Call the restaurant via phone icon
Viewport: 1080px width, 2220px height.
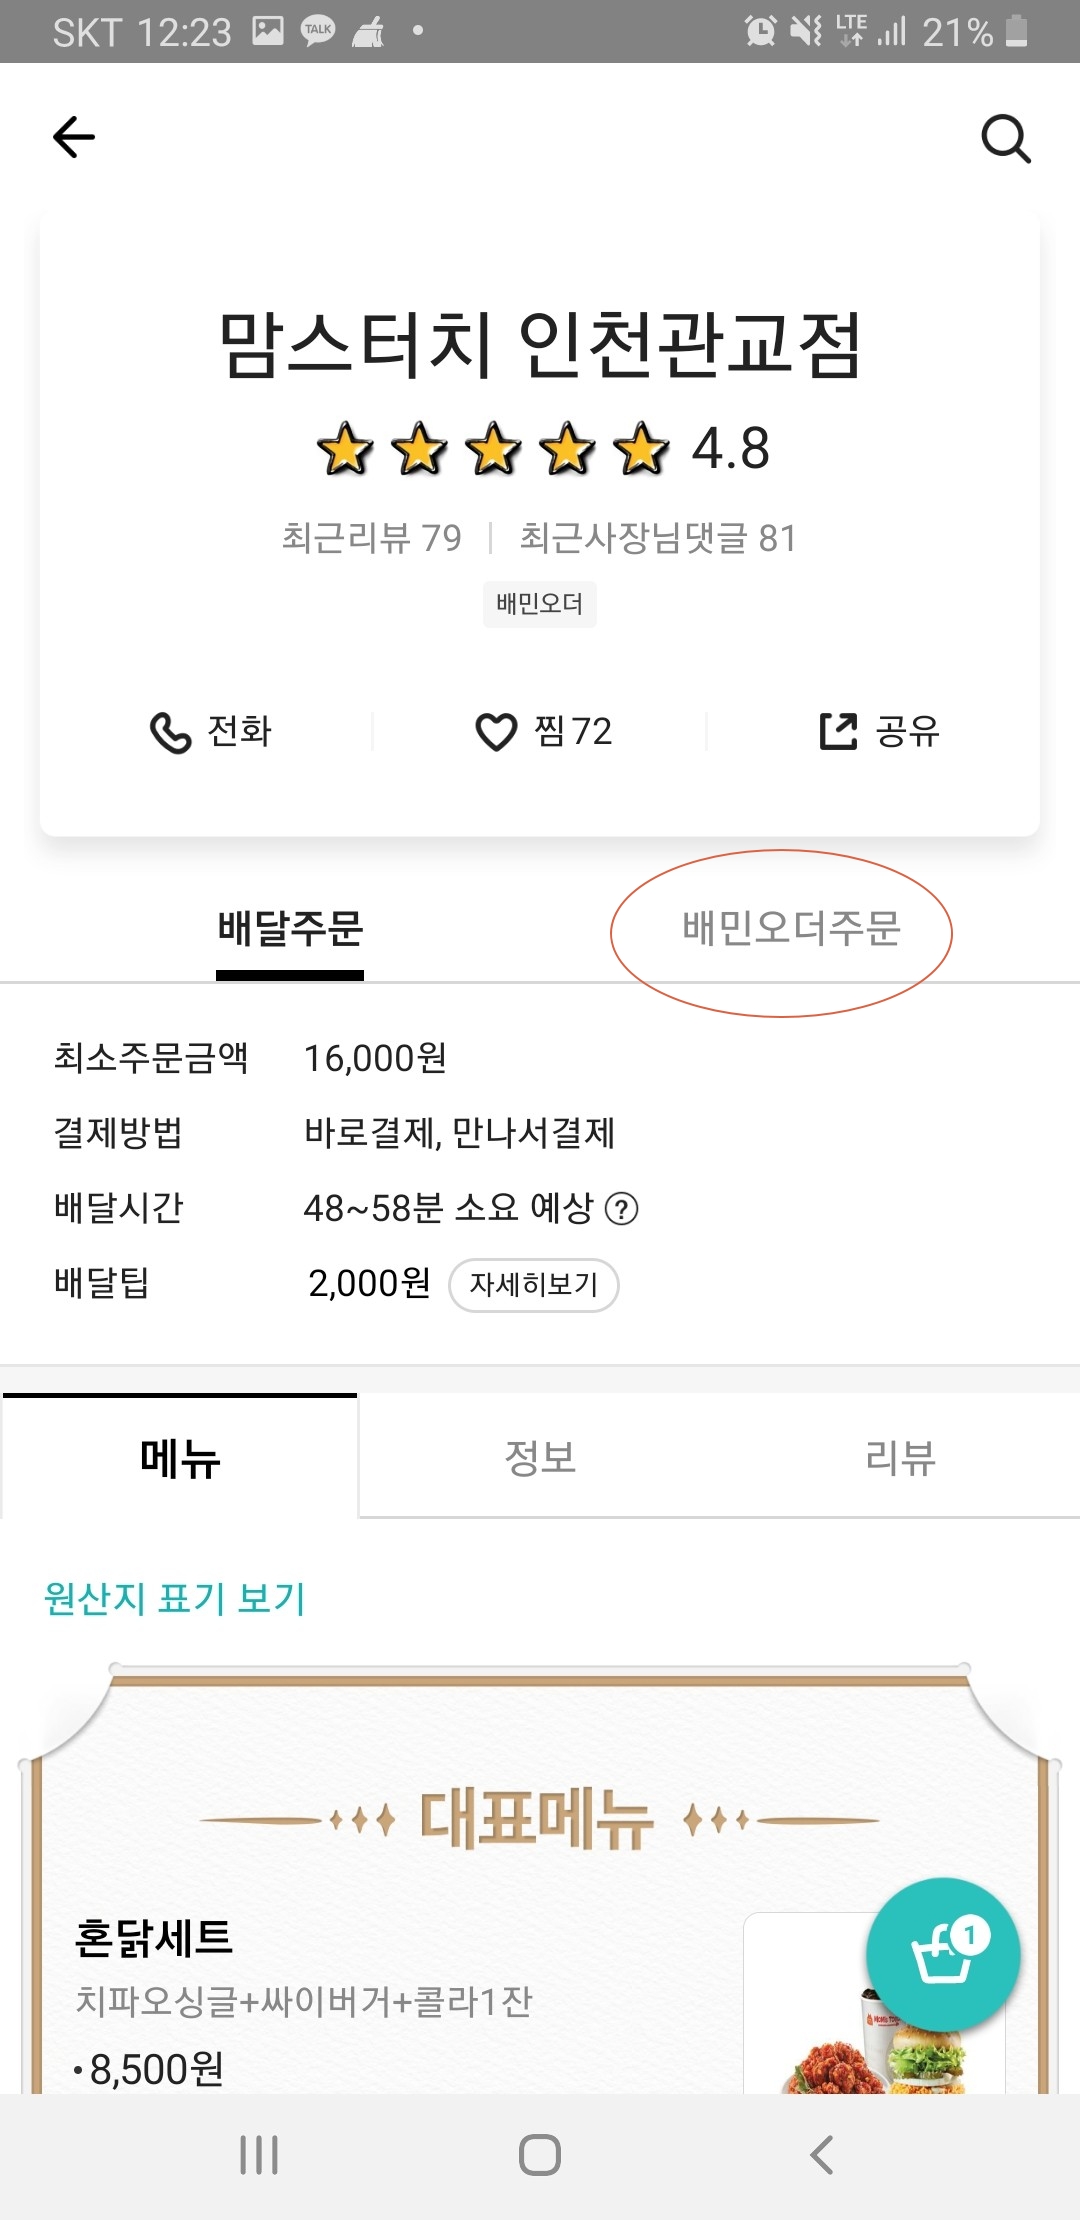coord(170,732)
